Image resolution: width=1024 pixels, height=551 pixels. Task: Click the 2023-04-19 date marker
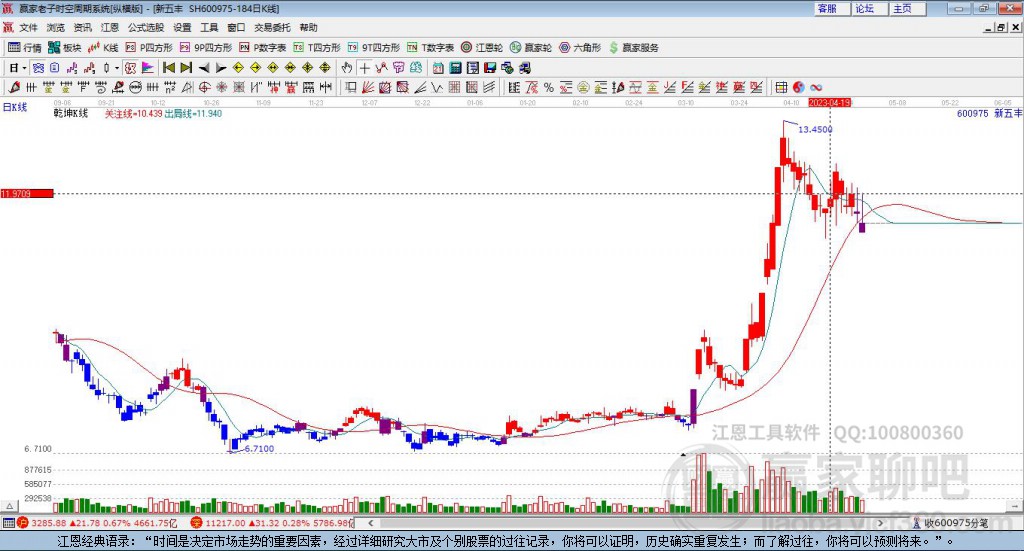829,102
